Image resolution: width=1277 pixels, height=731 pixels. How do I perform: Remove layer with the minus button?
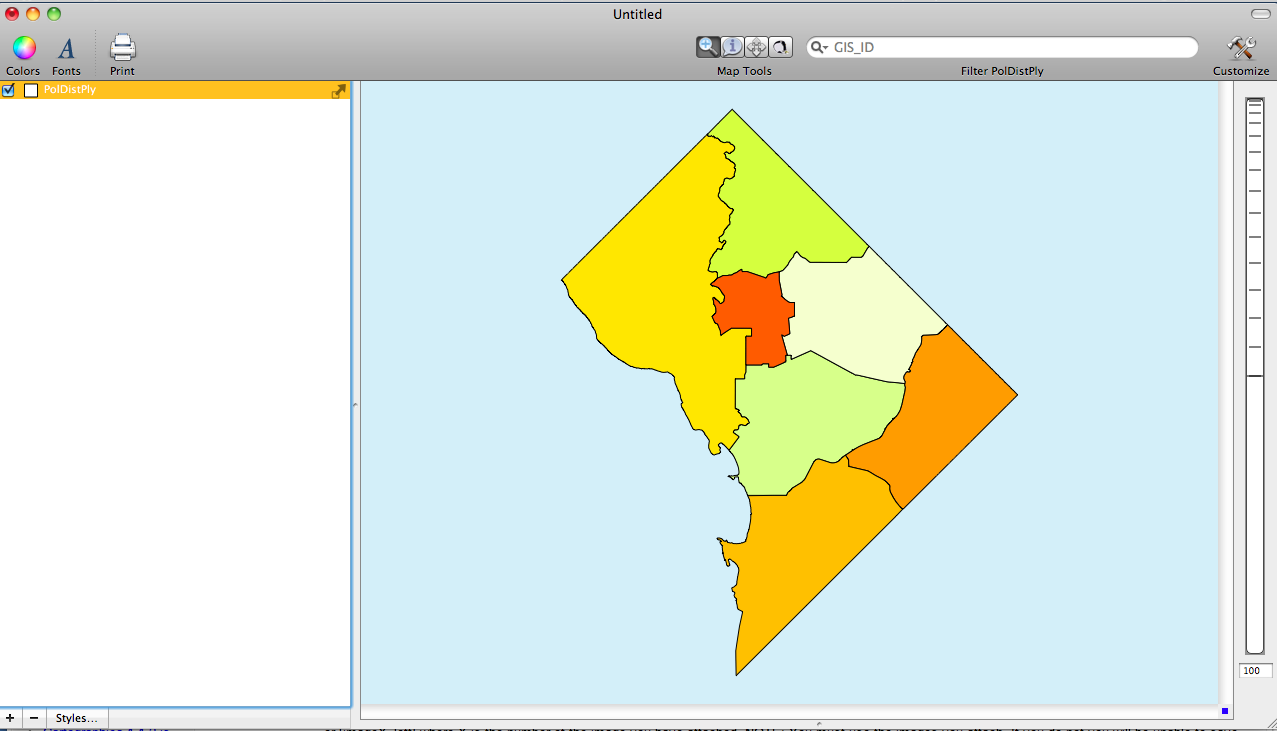[x=33, y=718]
